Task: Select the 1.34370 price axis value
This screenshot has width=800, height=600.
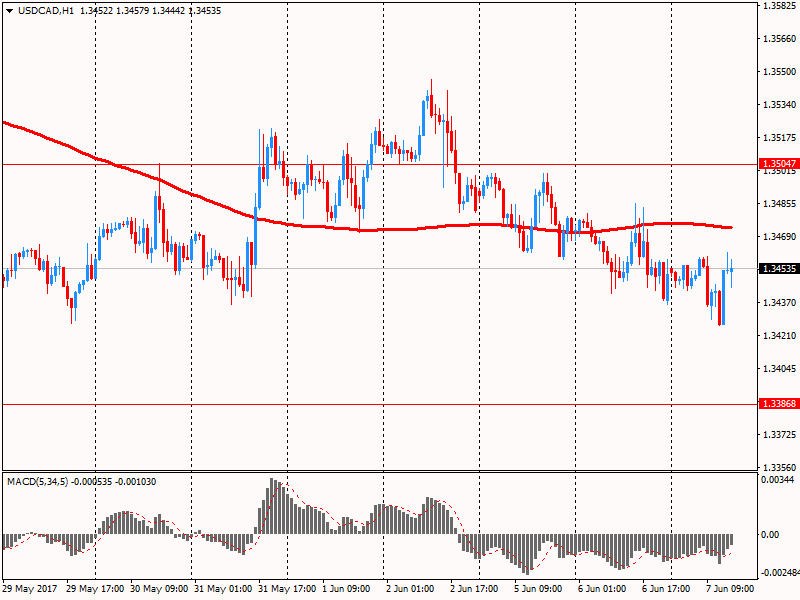Action: (x=780, y=303)
